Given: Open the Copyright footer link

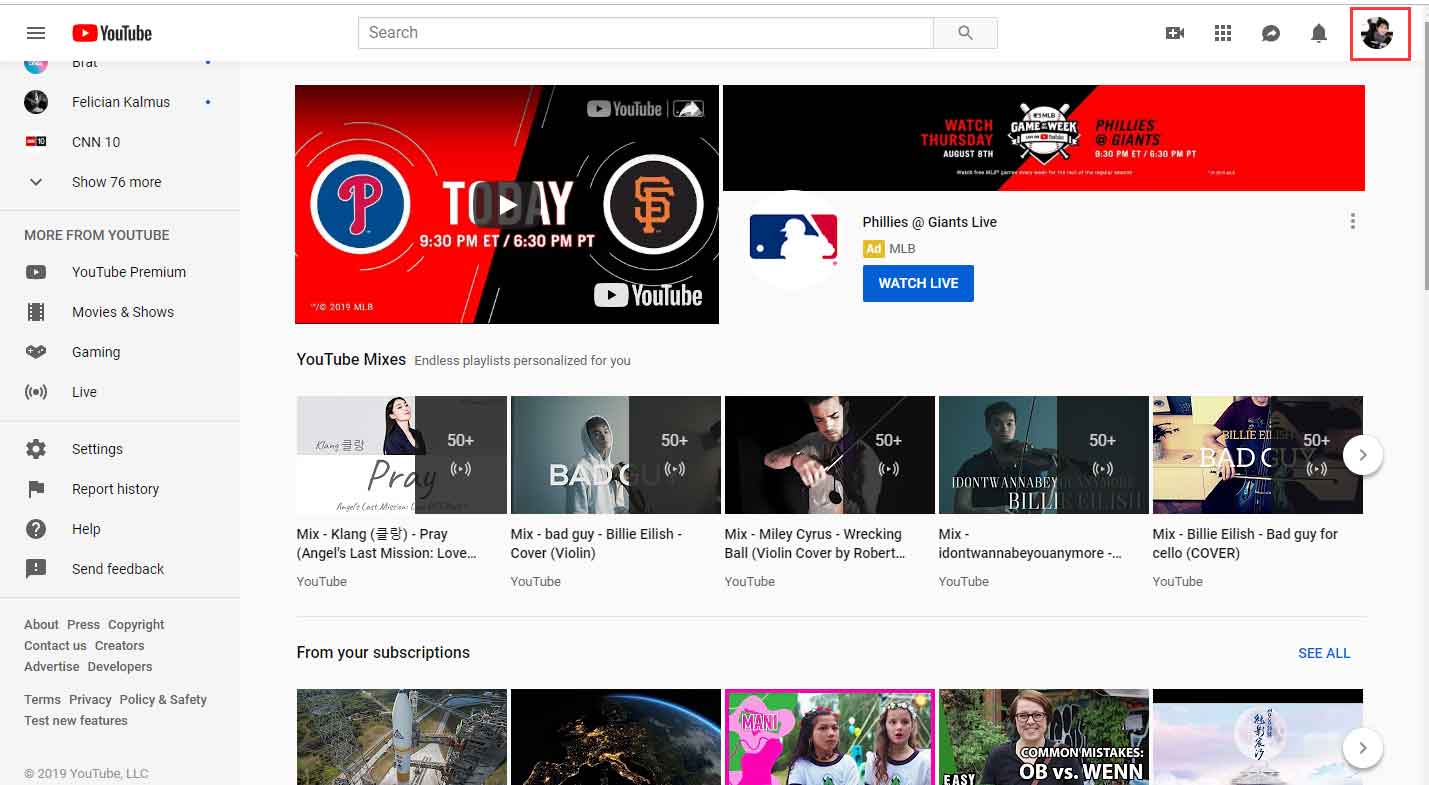Looking at the screenshot, I should (x=136, y=624).
